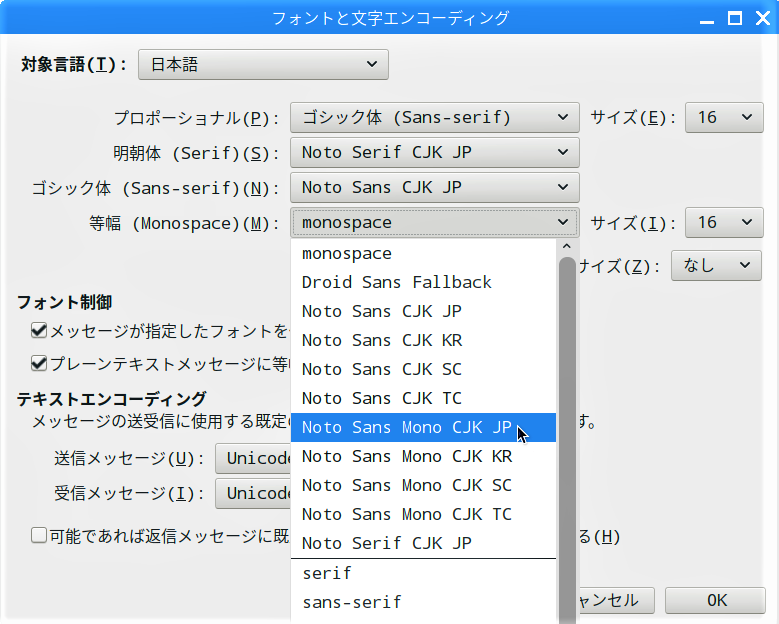This screenshot has height=624, width=779.
Task: Select the generic serif list entry
Action: [x=423, y=573]
